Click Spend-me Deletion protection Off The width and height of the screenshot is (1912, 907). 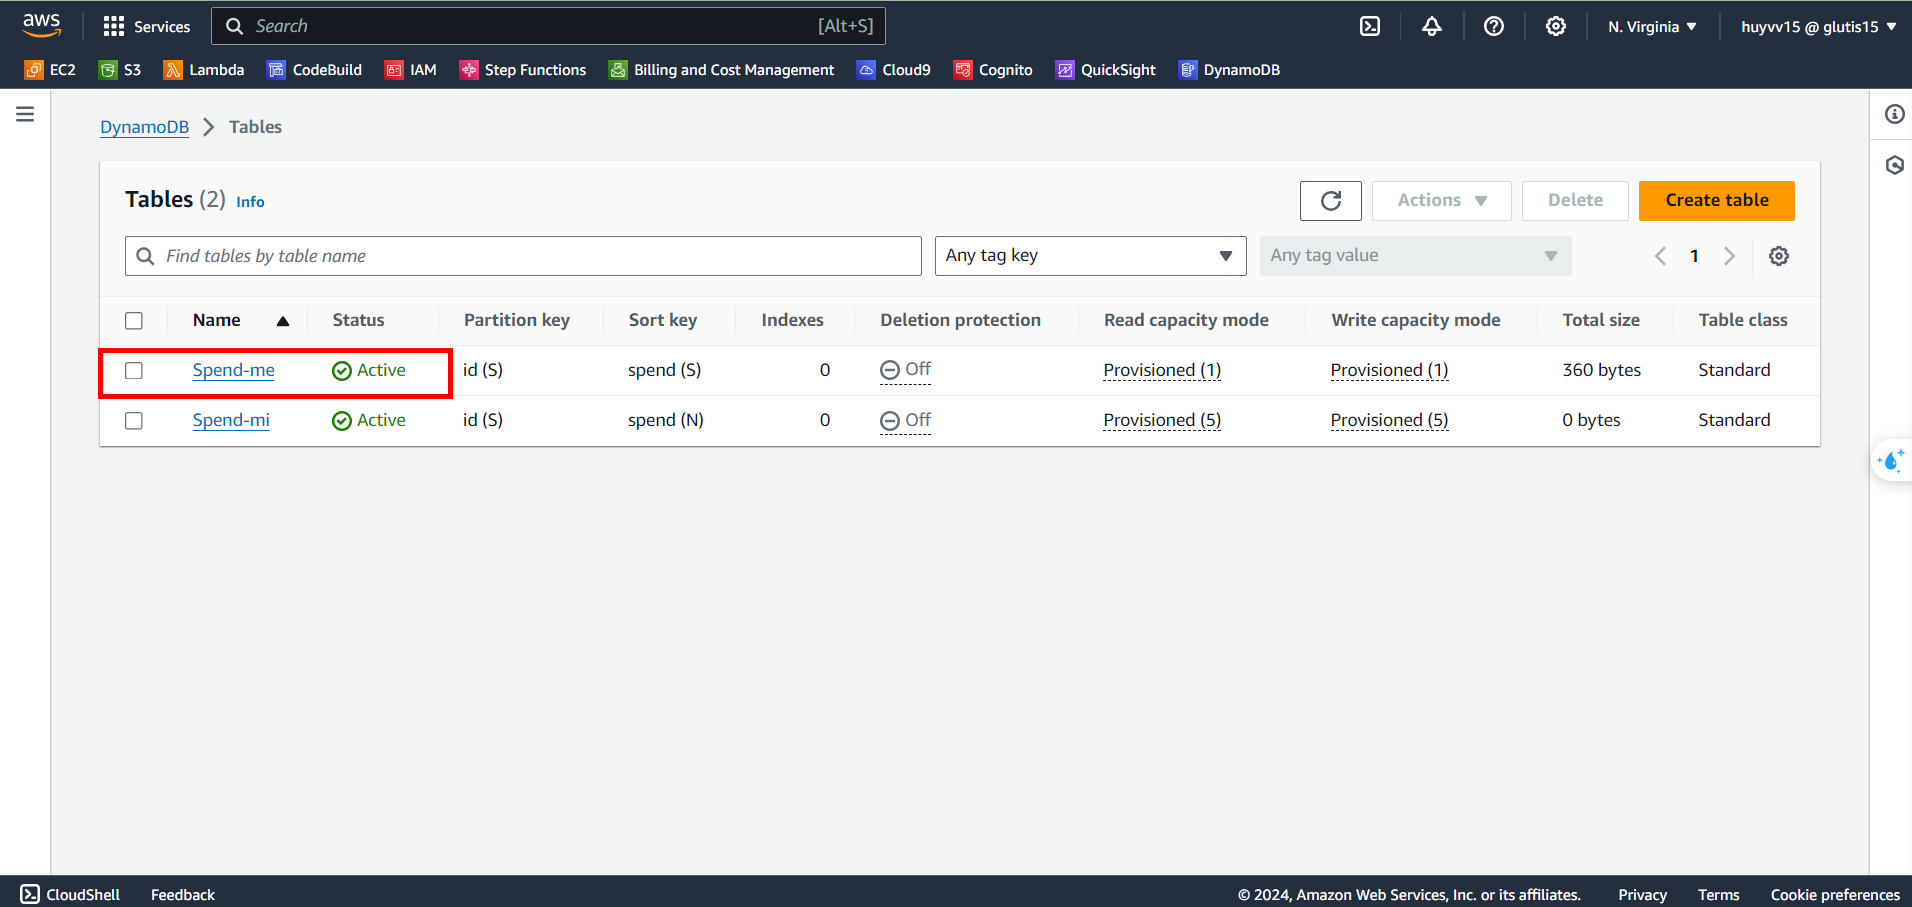click(x=905, y=370)
